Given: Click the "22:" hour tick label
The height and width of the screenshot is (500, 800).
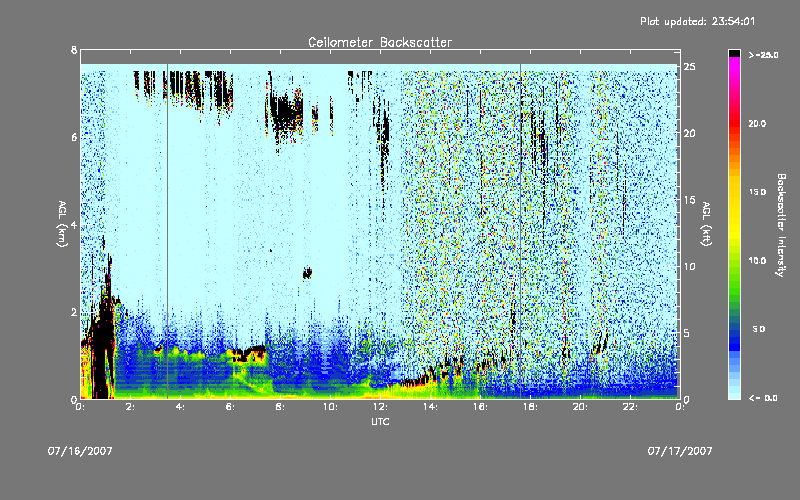Looking at the screenshot, I should (630, 407).
